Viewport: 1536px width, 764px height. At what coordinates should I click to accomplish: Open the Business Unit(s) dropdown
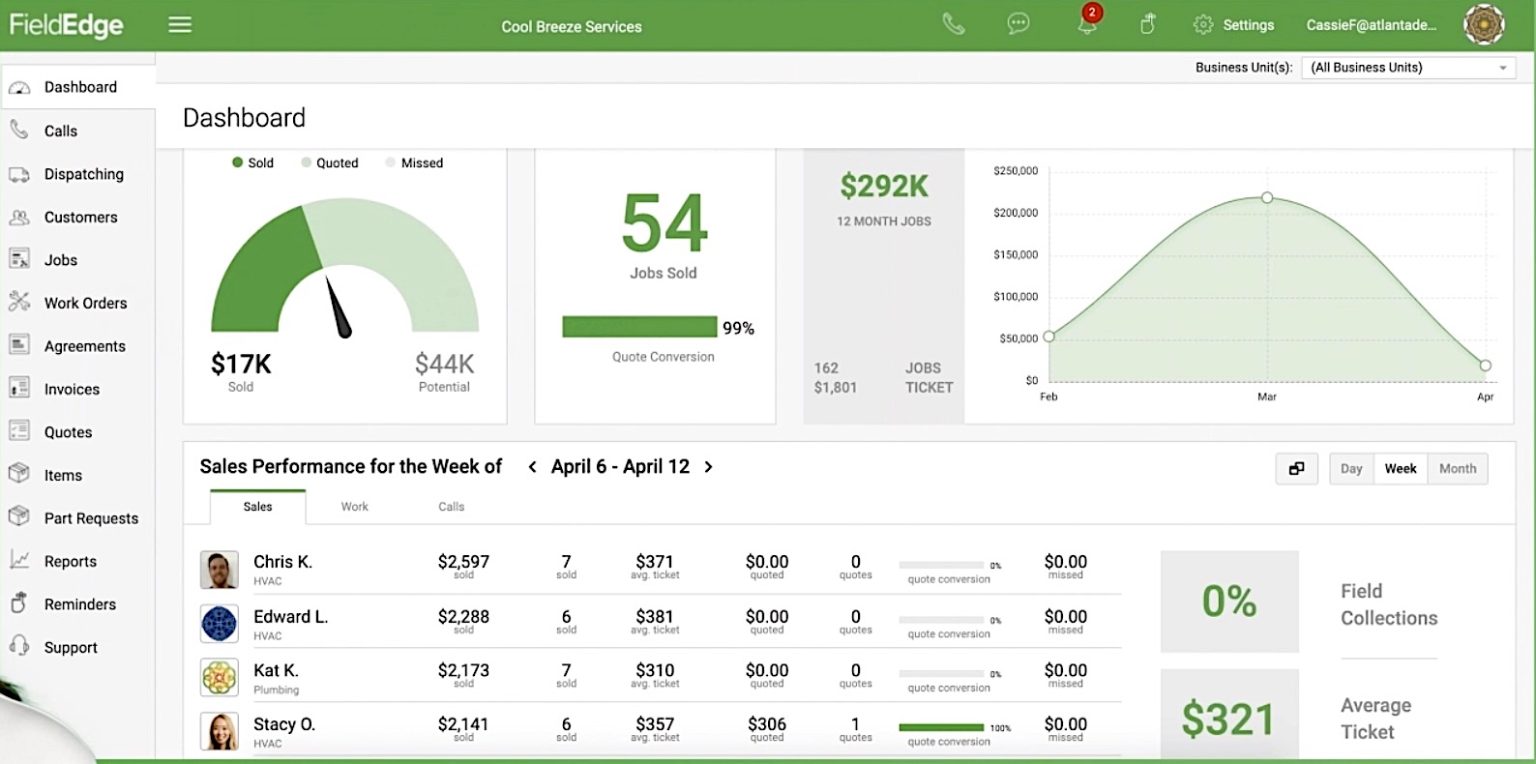[x=1407, y=67]
